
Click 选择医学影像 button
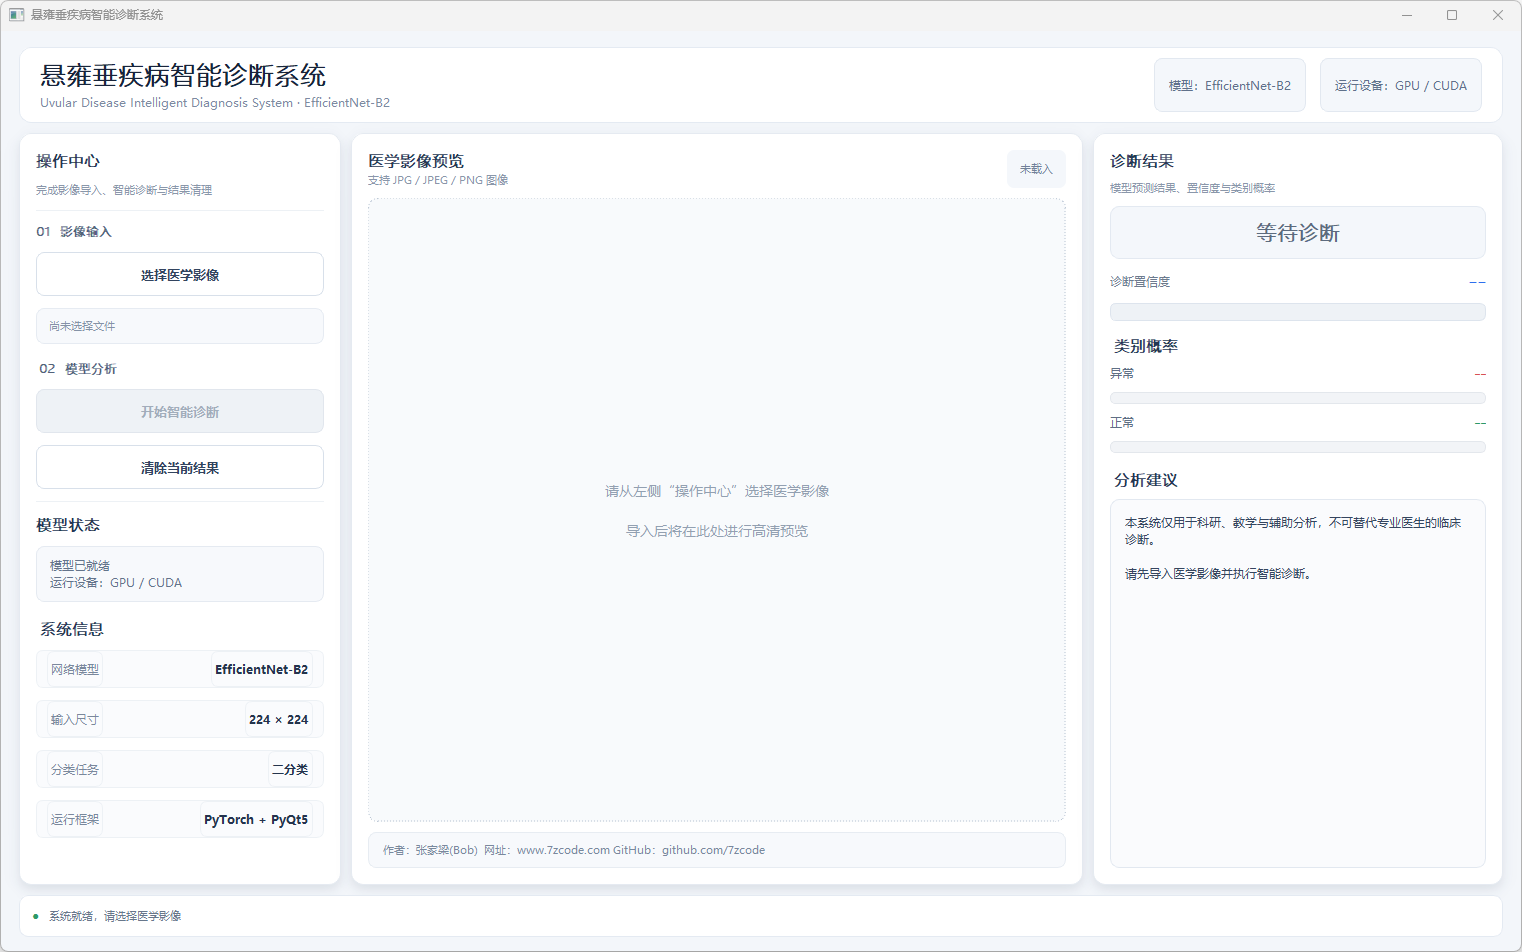click(180, 274)
